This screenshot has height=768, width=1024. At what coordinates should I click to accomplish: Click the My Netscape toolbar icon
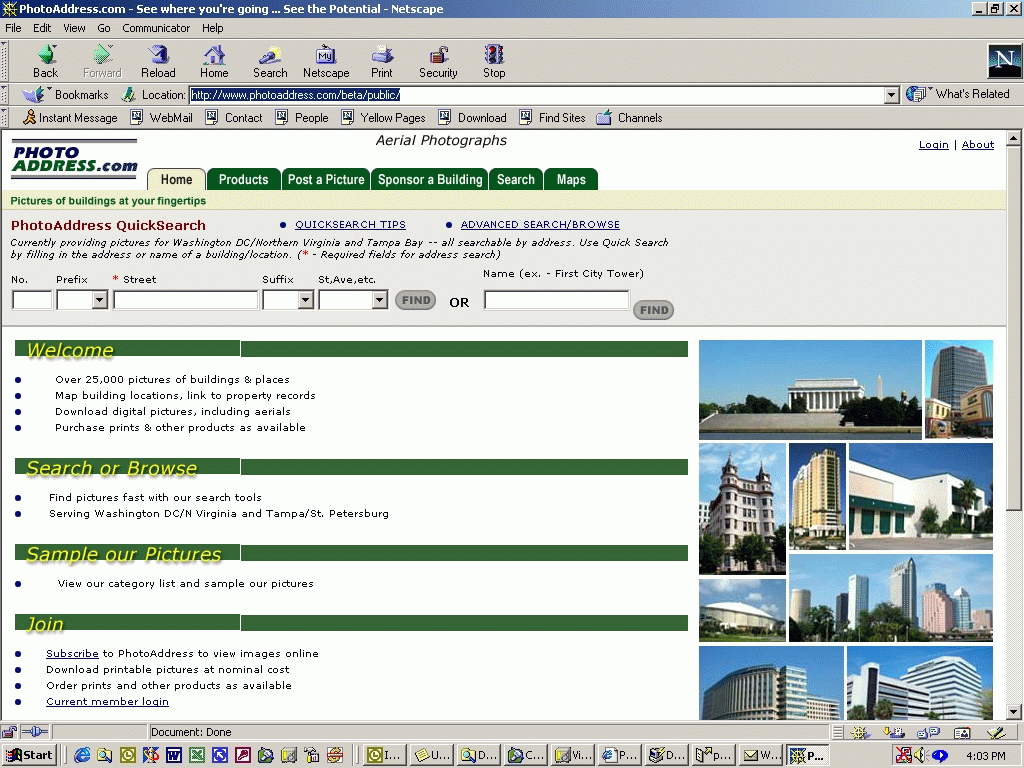pyautogui.click(x=326, y=61)
